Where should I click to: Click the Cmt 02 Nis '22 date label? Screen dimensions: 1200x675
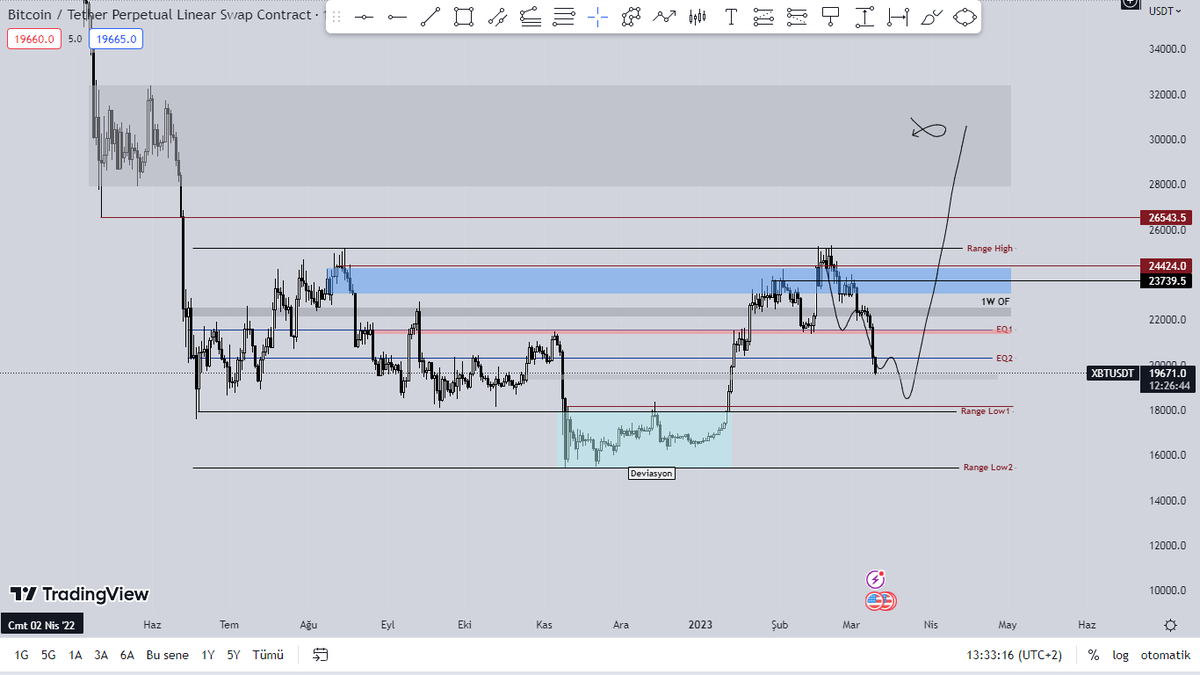click(42, 625)
